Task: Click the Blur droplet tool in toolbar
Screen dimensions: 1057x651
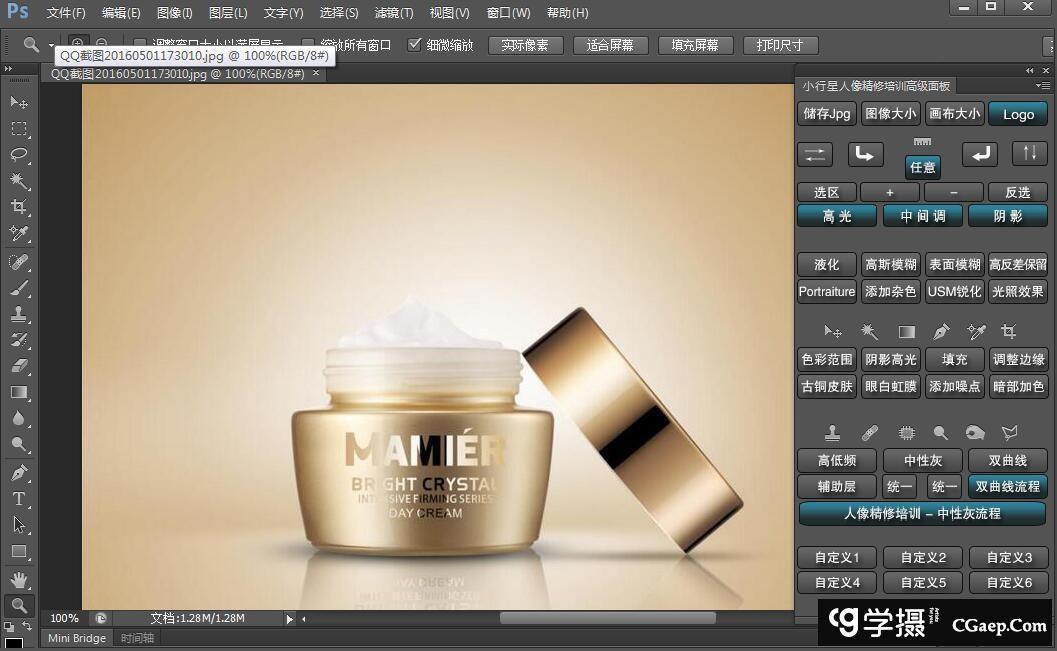Action: point(18,419)
